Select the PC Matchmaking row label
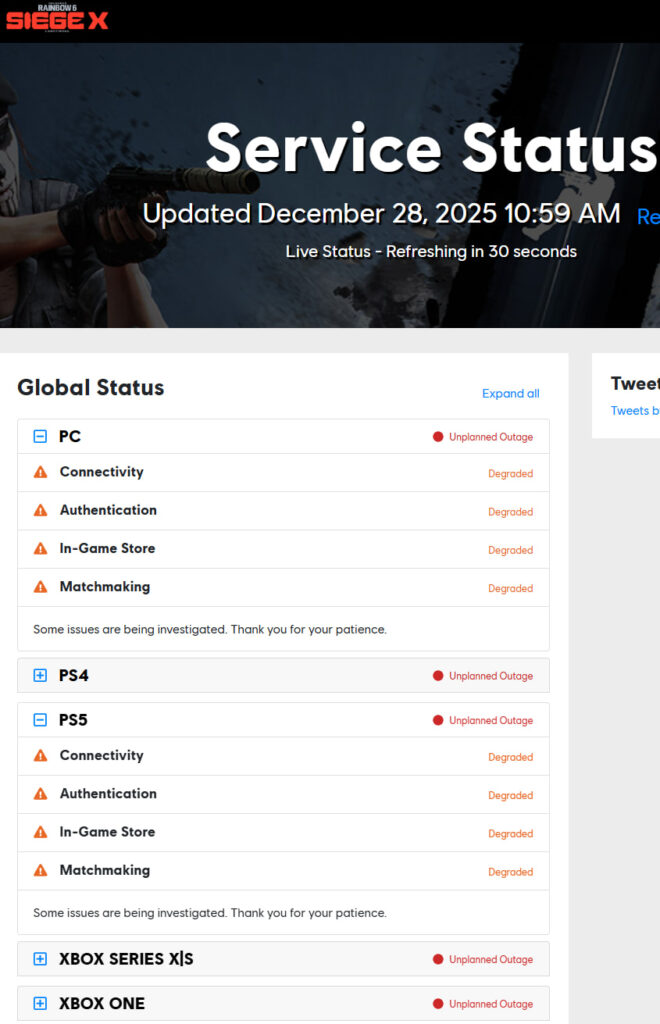This screenshot has height=1024, width=660. click(x=104, y=587)
